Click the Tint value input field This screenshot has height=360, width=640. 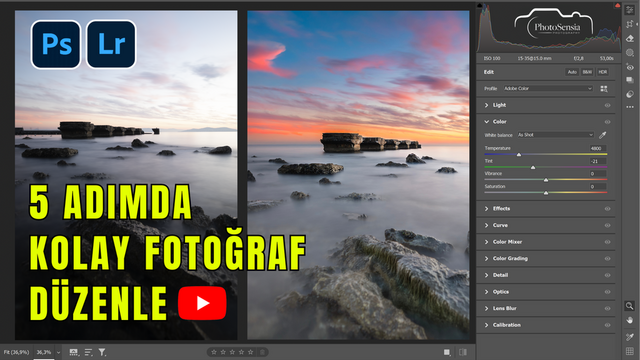click(x=598, y=161)
